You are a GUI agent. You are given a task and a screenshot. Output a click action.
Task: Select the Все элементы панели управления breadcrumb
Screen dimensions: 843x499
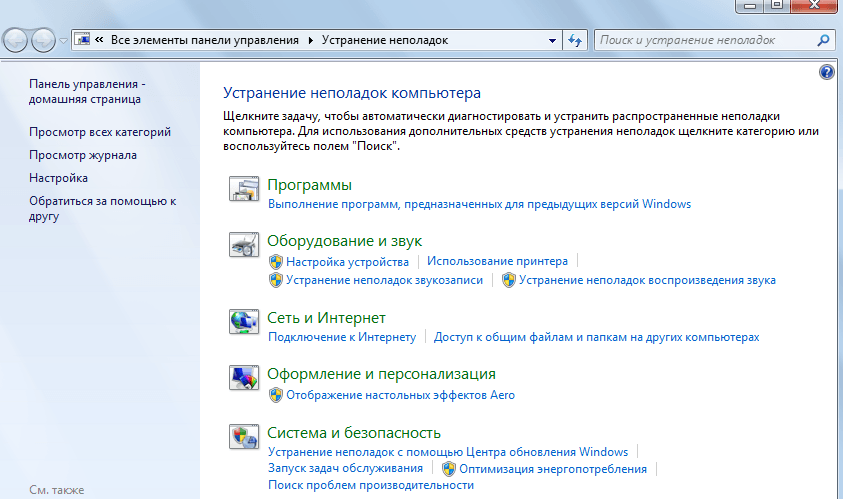point(204,40)
